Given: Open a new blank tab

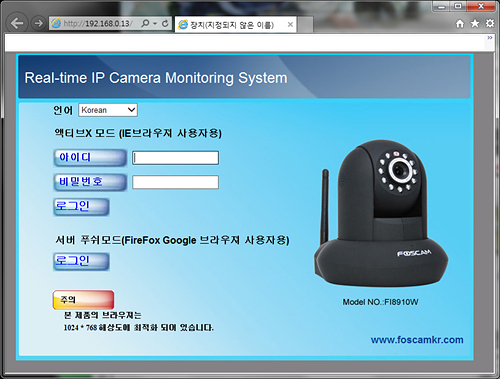Looking at the screenshot, I should 305,25.
